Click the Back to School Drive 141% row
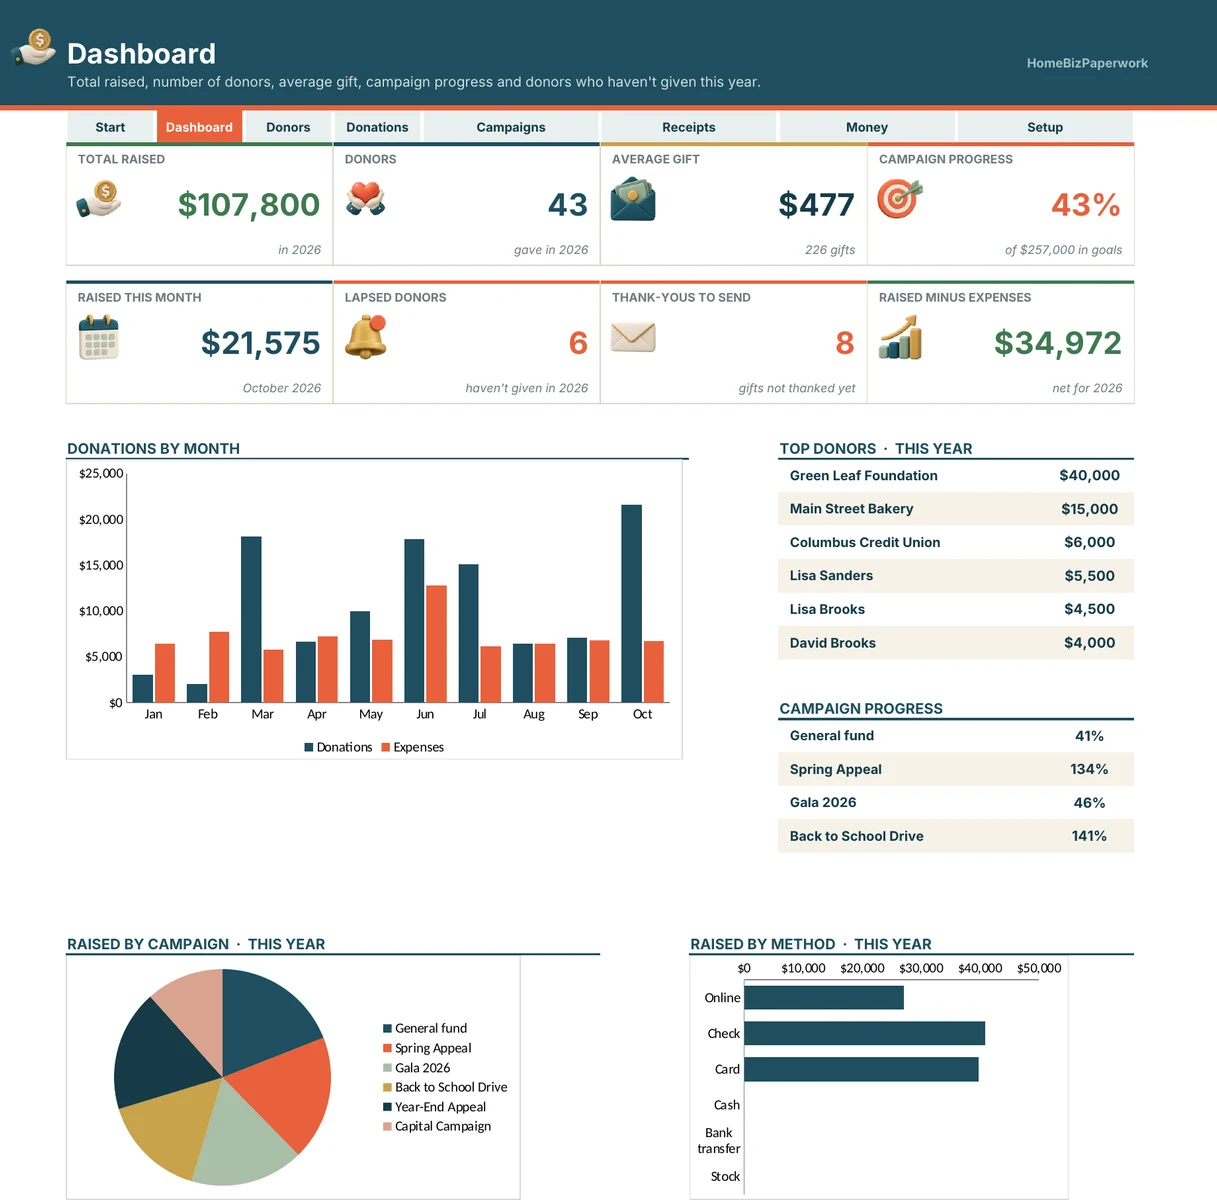The width and height of the screenshot is (1217, 1200). 956,836
